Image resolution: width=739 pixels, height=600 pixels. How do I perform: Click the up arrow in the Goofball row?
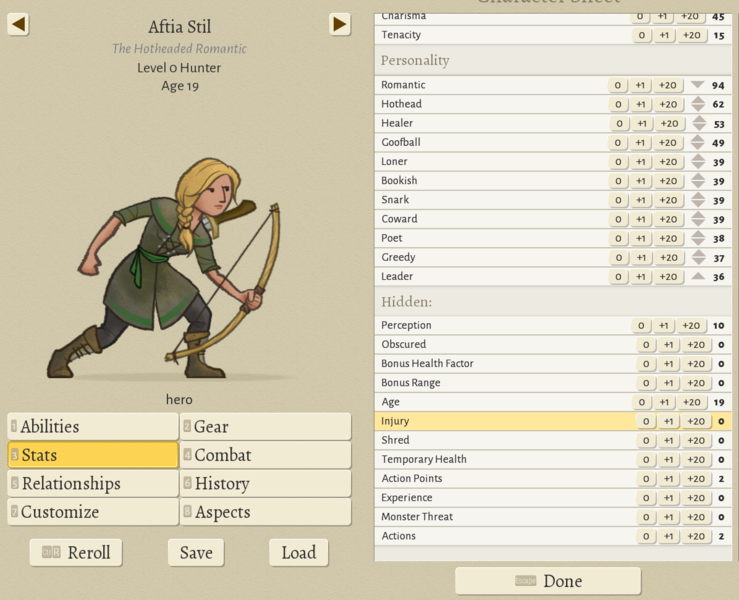point(698,138)
